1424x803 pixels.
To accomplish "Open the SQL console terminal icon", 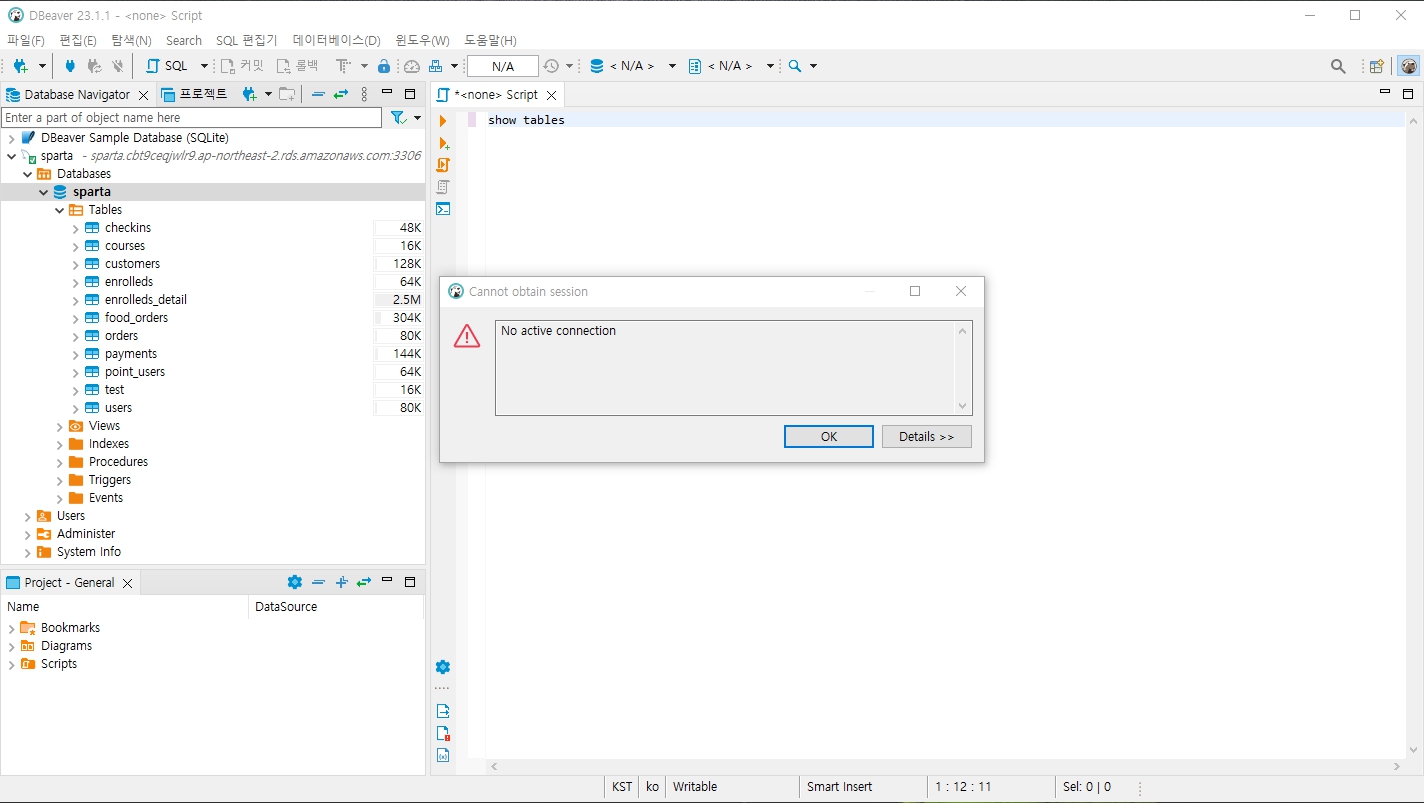I will 443,209.
